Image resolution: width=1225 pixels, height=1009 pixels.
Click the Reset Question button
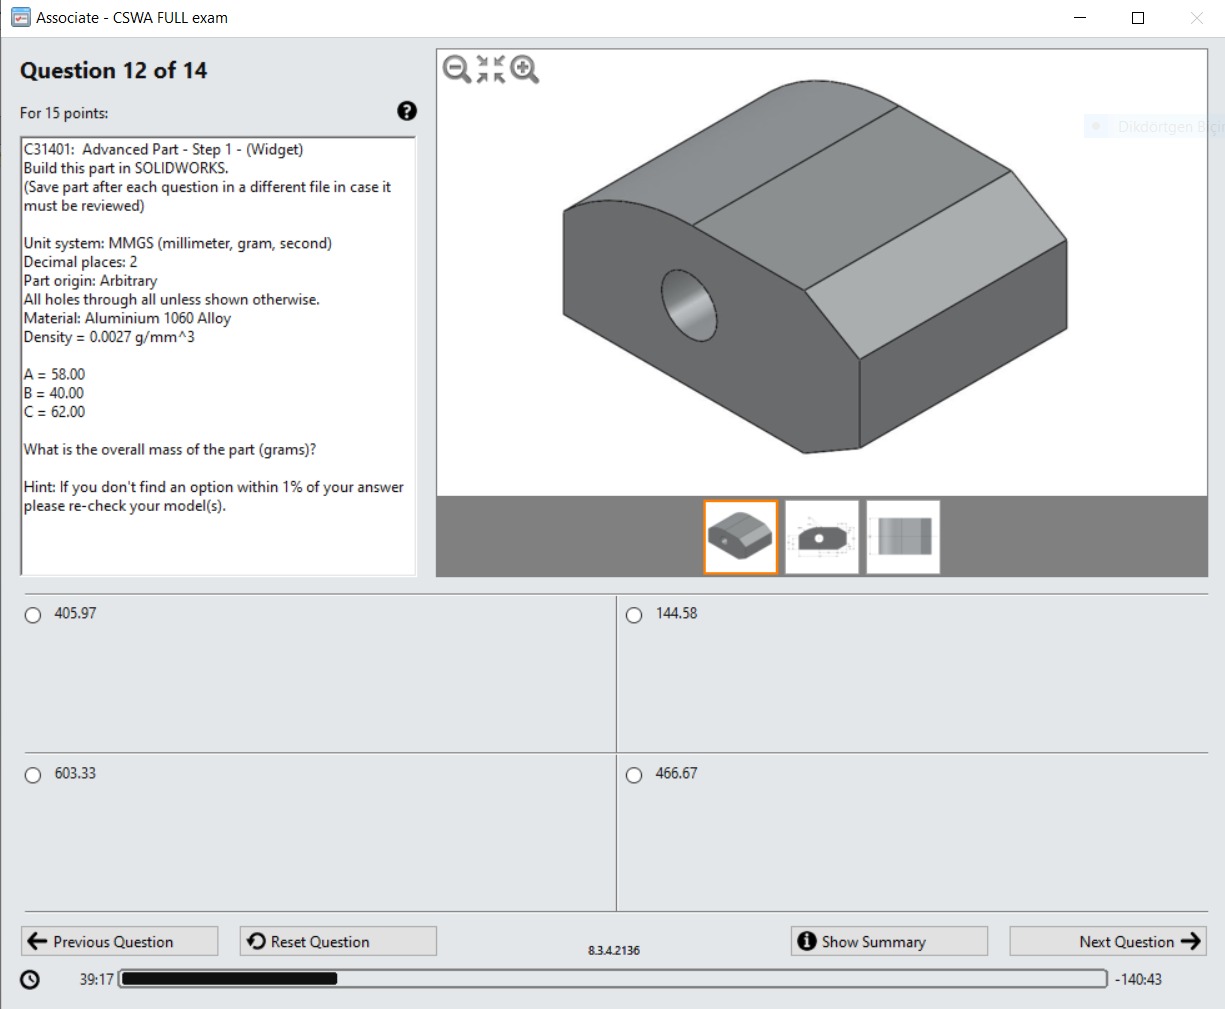tap(337, 940)
